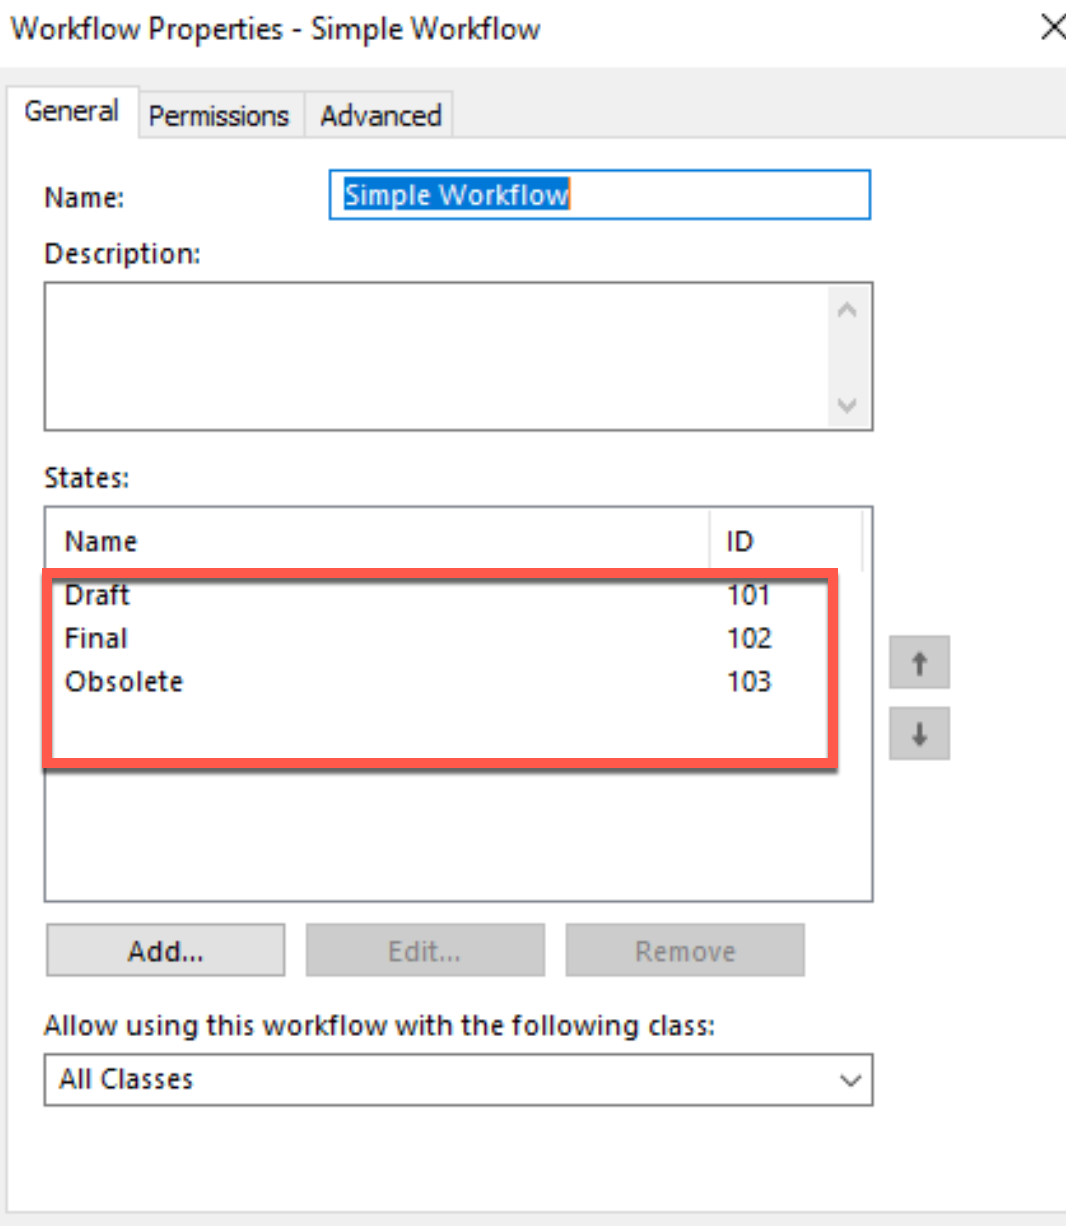The width and height of the screenshot is (1066, 1226).
Task: Move selected state down with arrow icon
Action: 919,734
